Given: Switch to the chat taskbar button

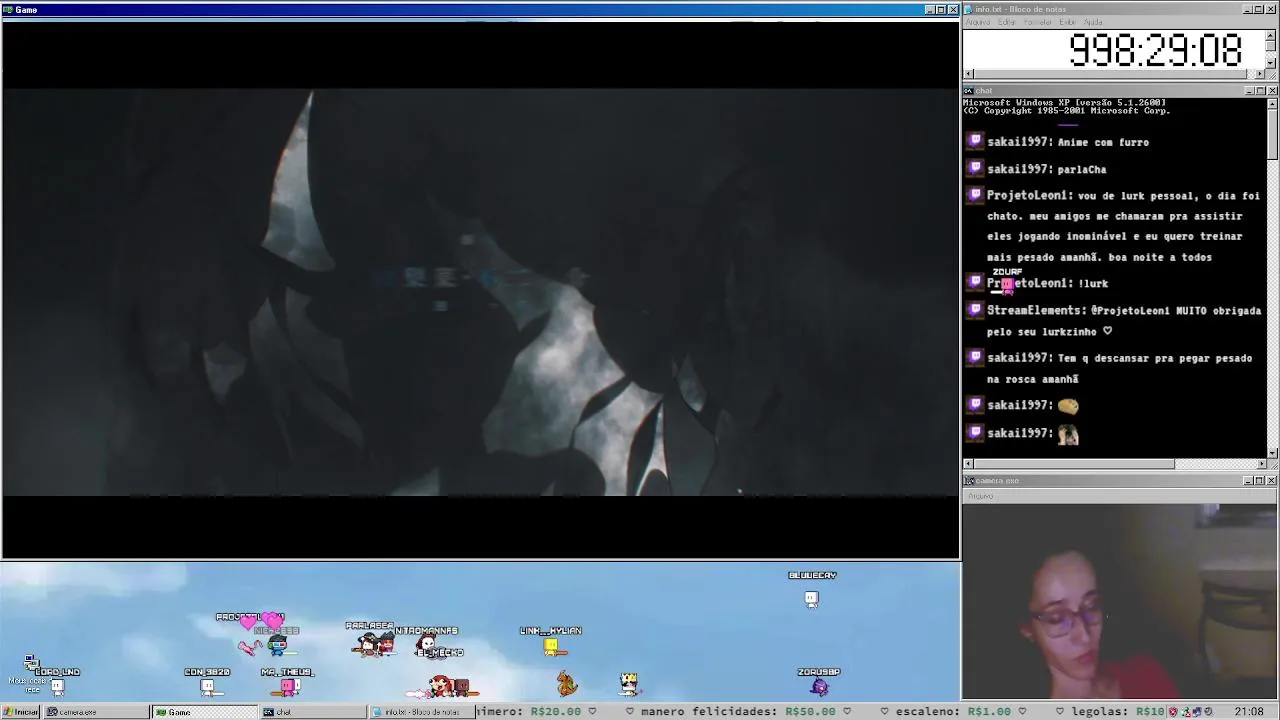Looking at the screenshot, I should point(313,712).
